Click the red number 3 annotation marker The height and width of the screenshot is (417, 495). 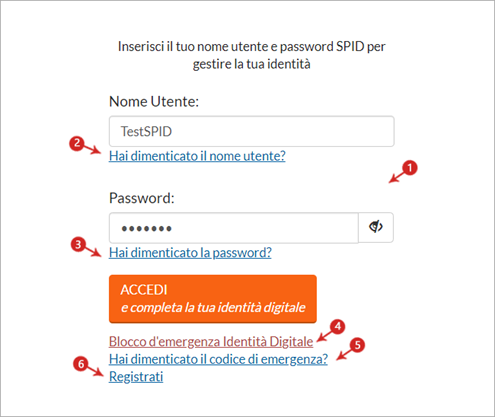[x=78, y=245]
